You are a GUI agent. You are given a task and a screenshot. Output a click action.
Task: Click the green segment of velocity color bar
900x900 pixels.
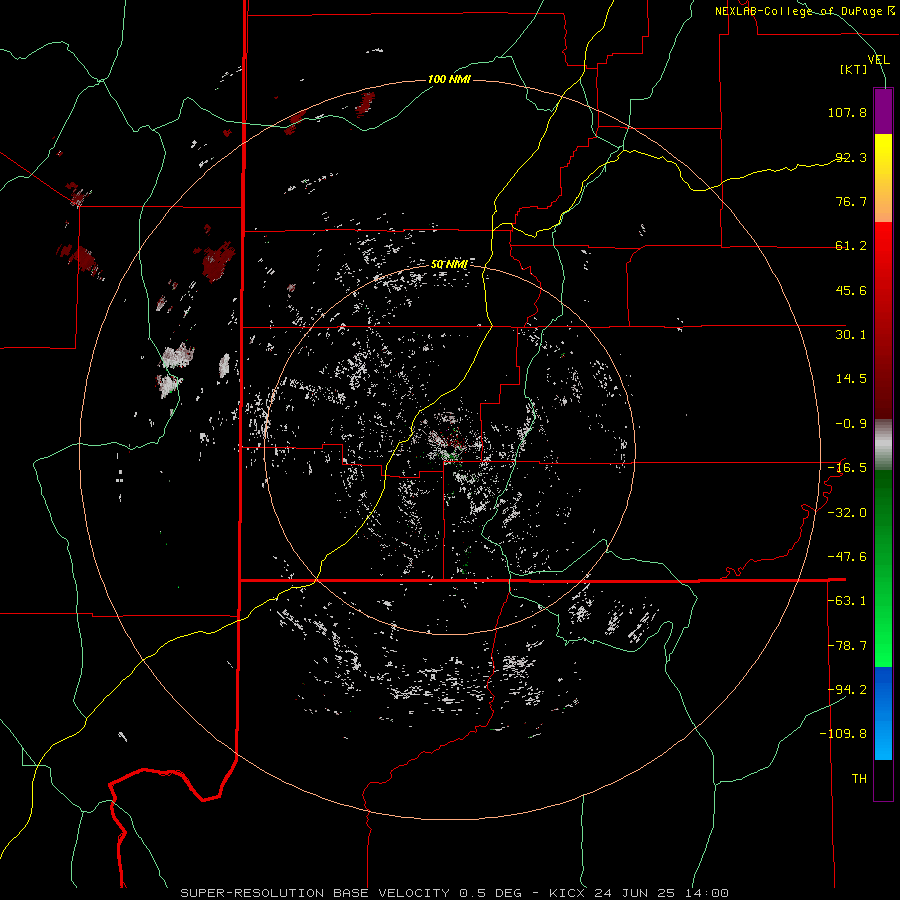click(883, 568)
